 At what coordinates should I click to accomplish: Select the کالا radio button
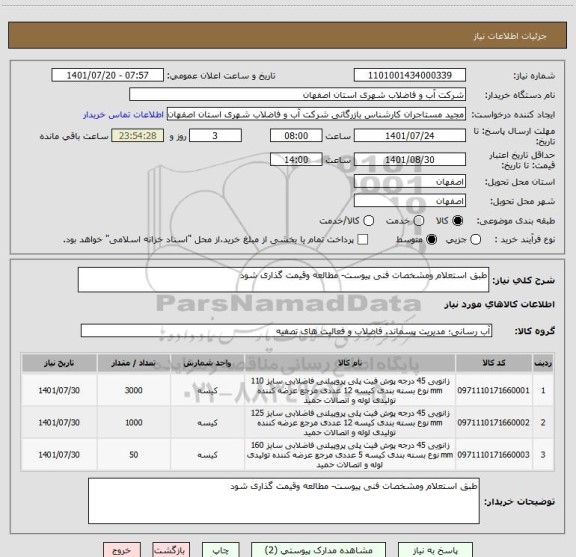click(x=458, y=220)
